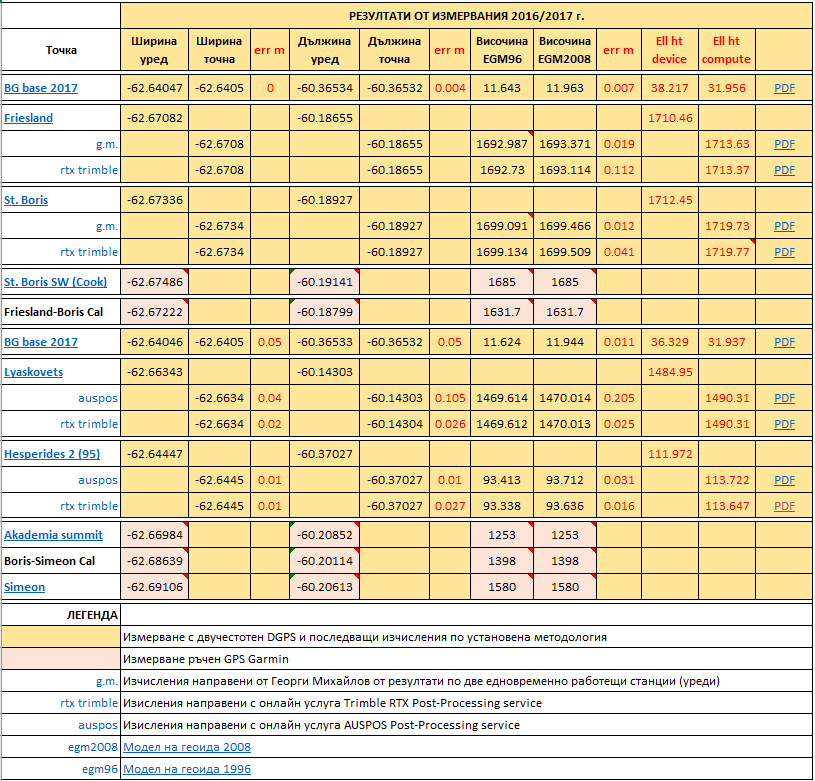
Task: Open the Akademia summit link
Action: [x=53, y=535]
